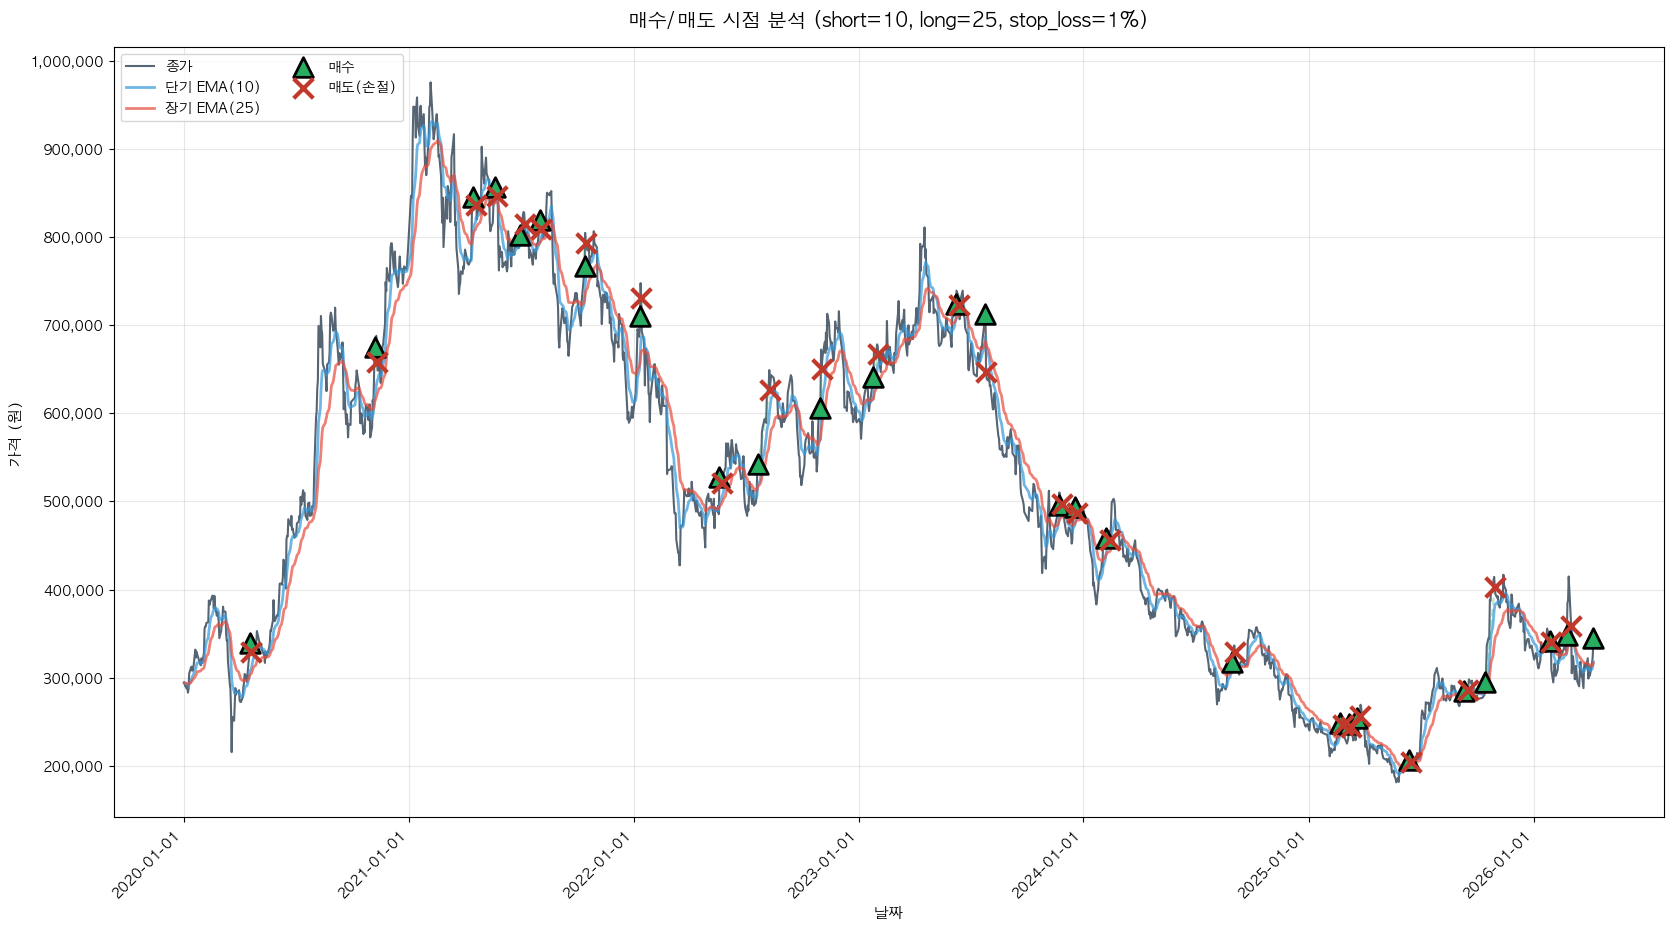
Task: Click the 2023-01-01 x-axis date label
Action: [823, 866]
